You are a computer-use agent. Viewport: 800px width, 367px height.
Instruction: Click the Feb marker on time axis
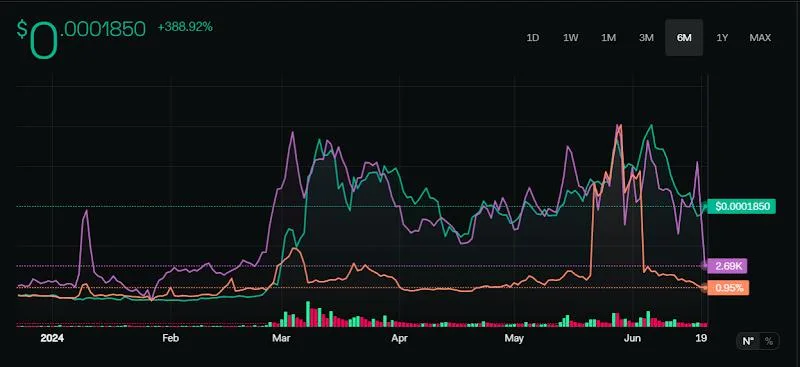tap(170, 338)
